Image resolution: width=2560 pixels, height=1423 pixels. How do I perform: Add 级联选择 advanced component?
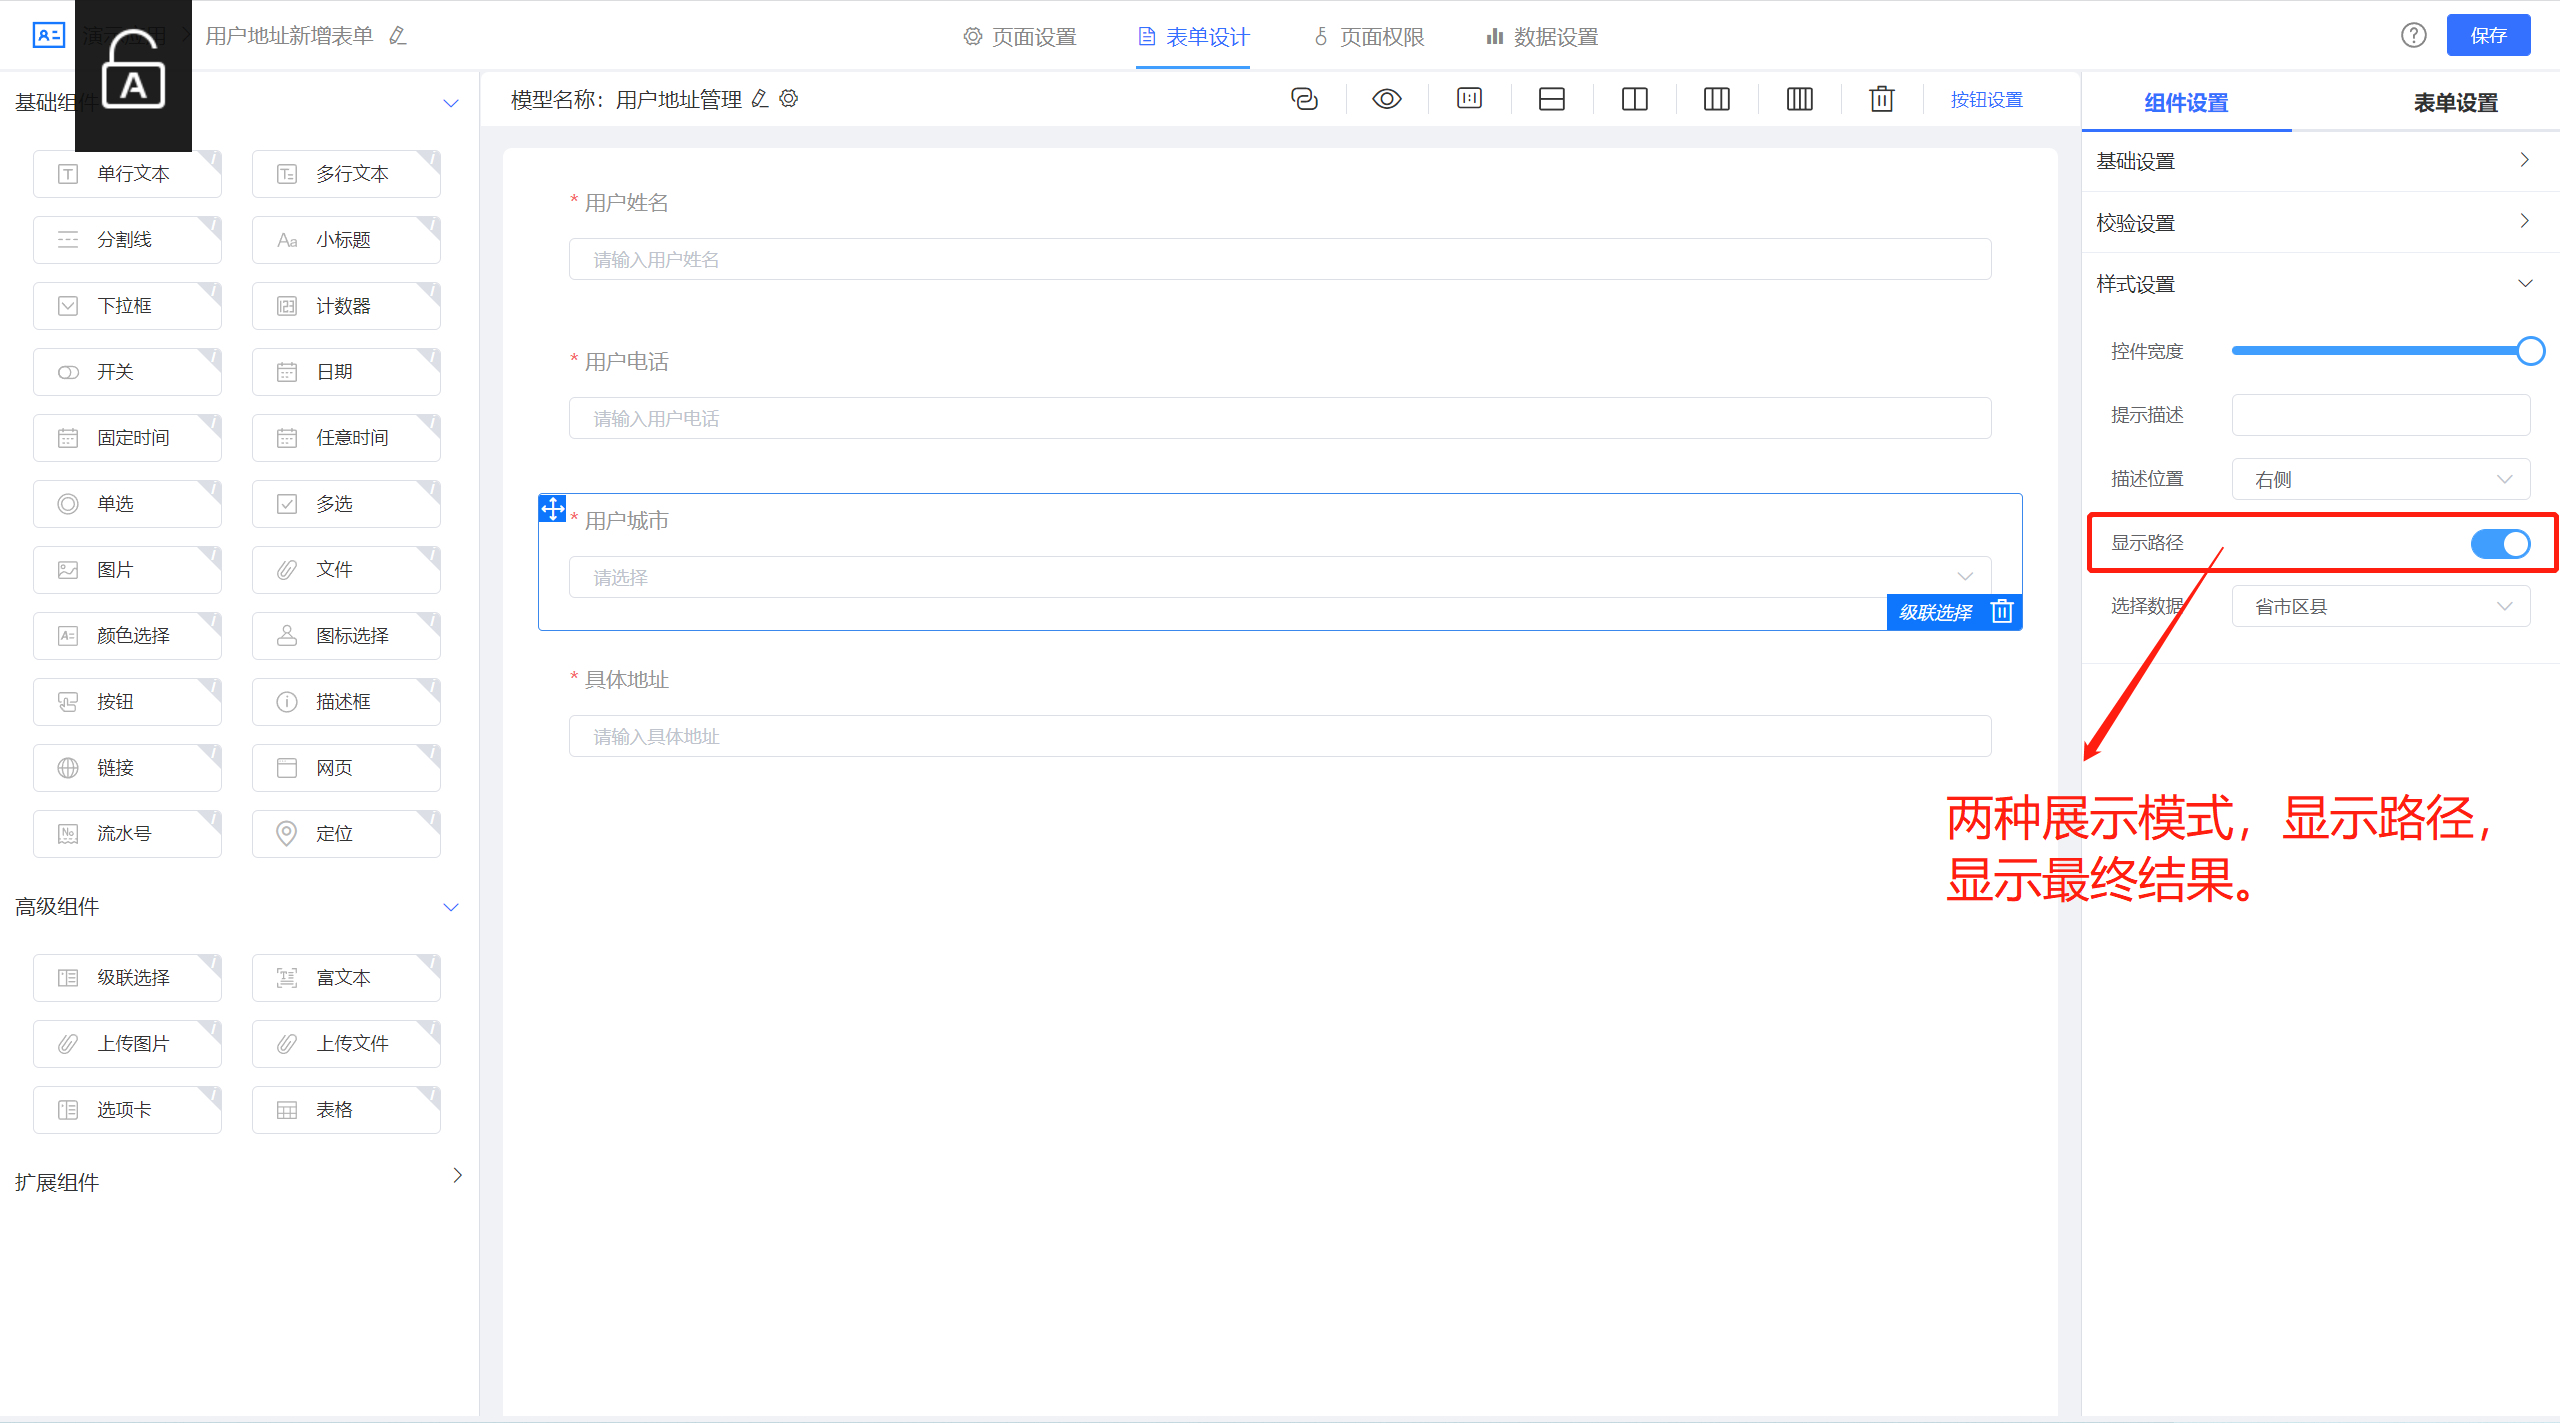click(127, 978)
